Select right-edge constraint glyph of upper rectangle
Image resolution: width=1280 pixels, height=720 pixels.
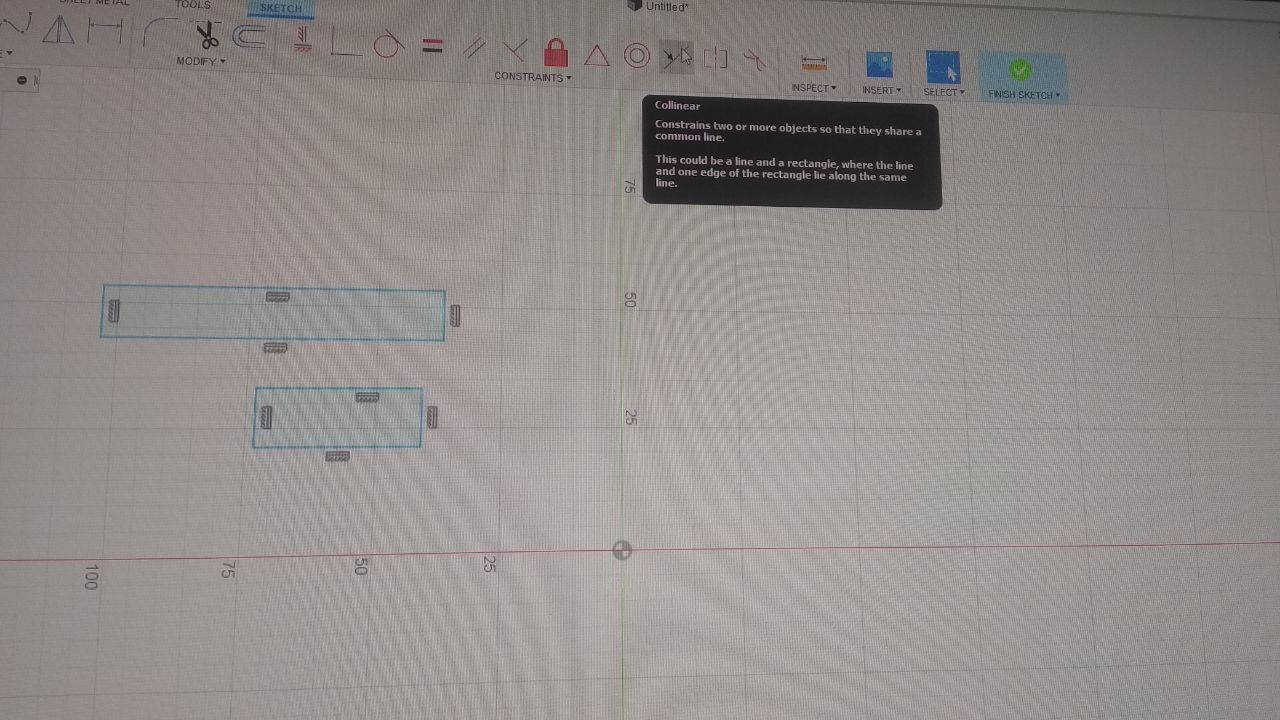coord(456,315)
